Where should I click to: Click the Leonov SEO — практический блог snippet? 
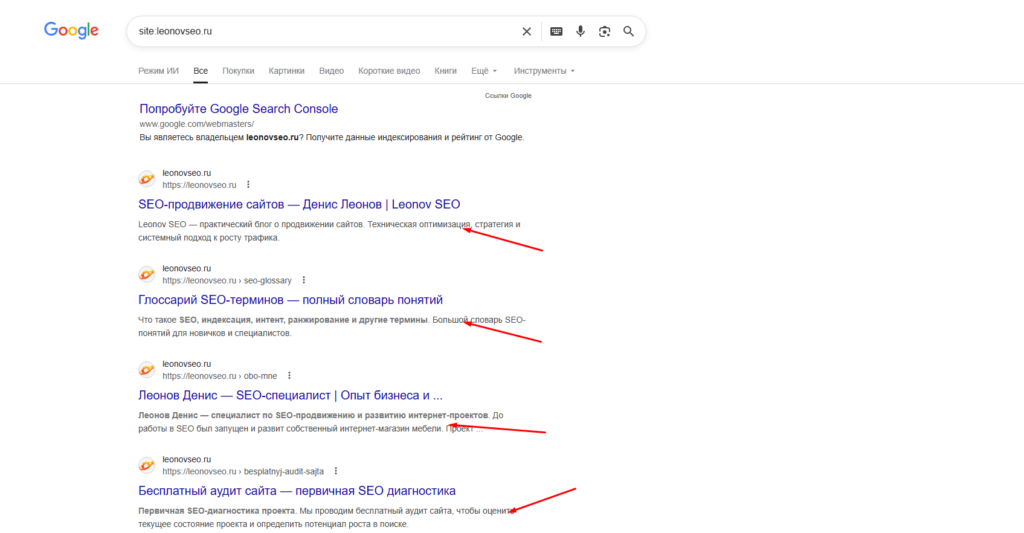click(x=329, y=231)
